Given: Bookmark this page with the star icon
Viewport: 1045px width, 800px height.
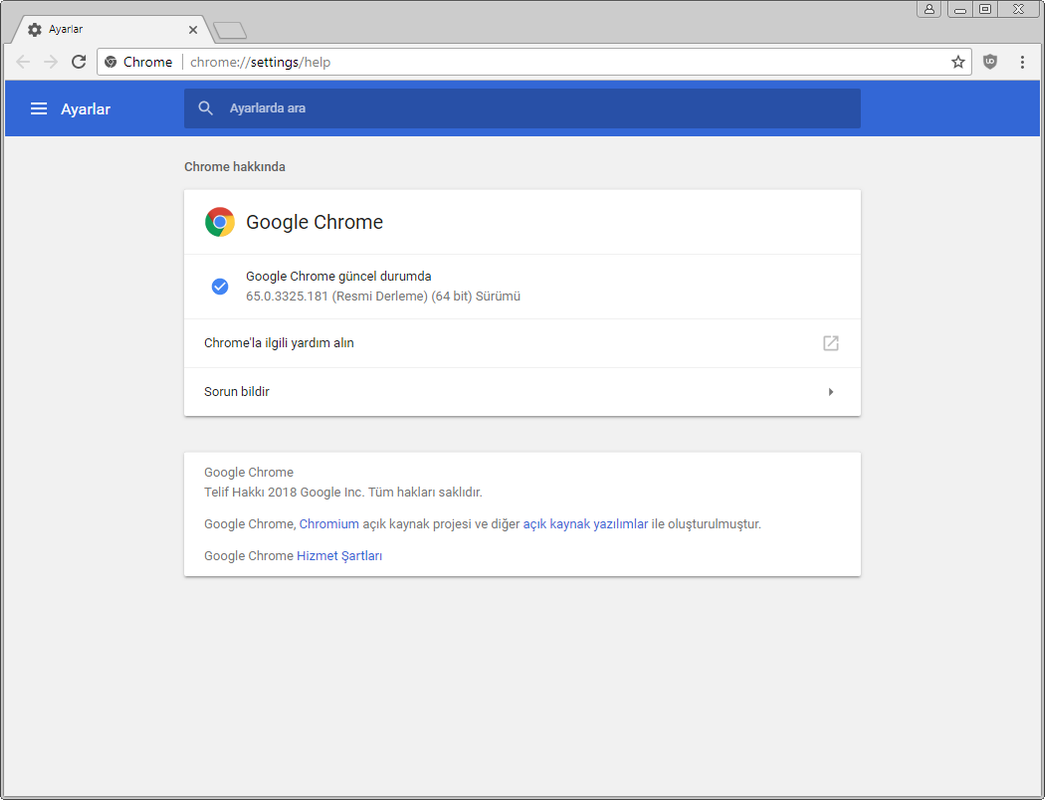Looking at the screenshot, I should coord(958,62).
